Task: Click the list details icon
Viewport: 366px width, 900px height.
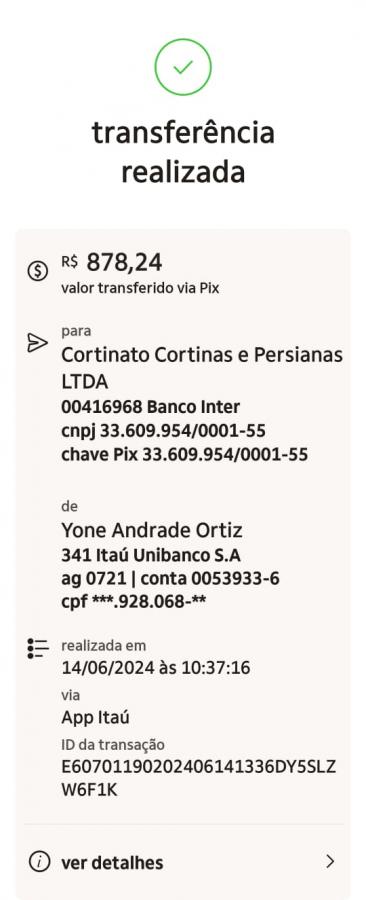Action: click(38, 648)
